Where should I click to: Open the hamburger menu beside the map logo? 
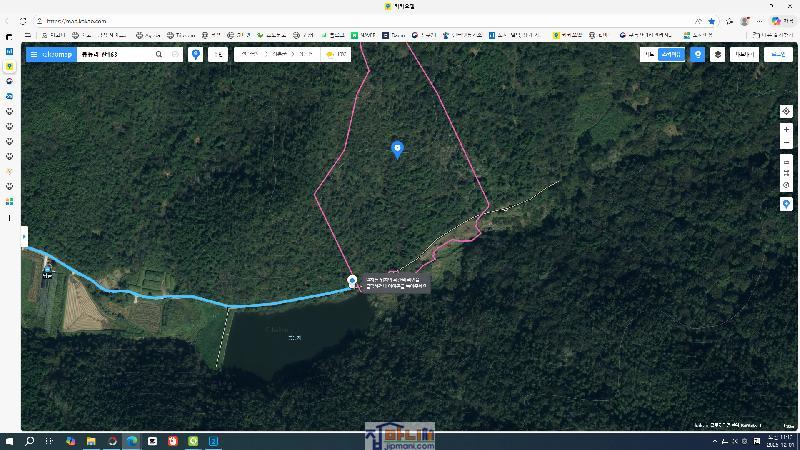(34, 55)
